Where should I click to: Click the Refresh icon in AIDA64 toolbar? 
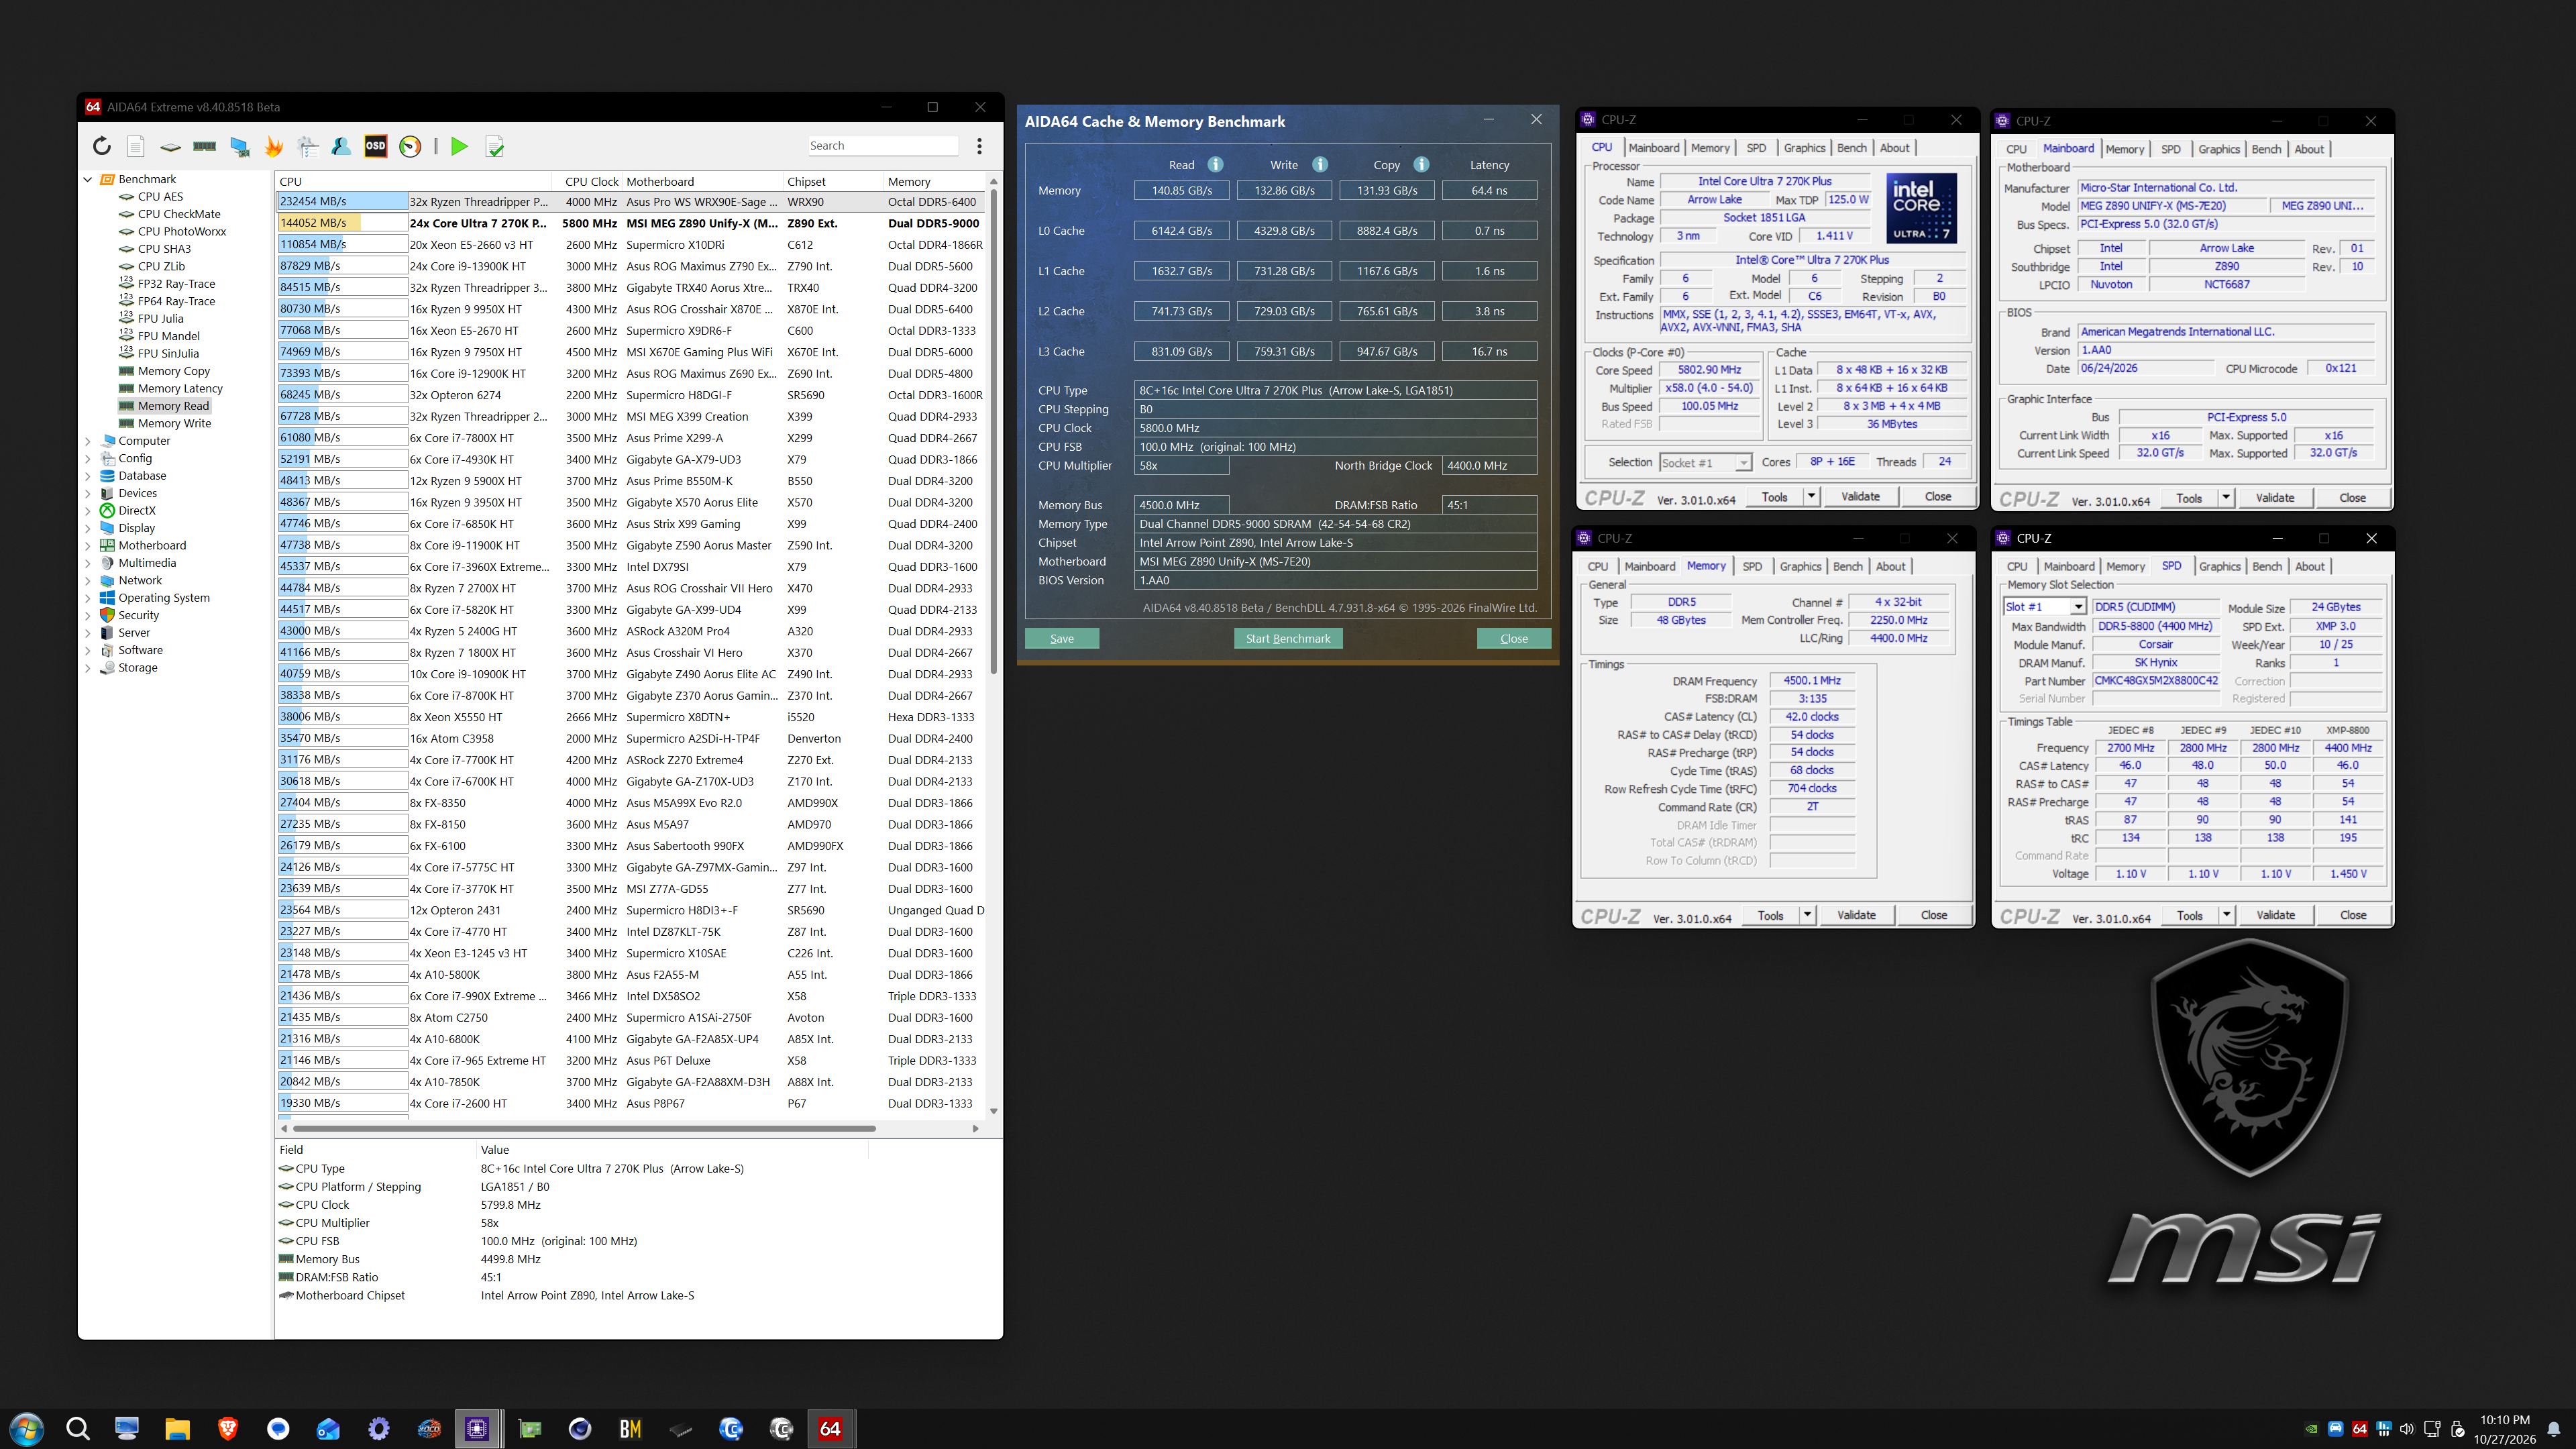tap(102, 146)
